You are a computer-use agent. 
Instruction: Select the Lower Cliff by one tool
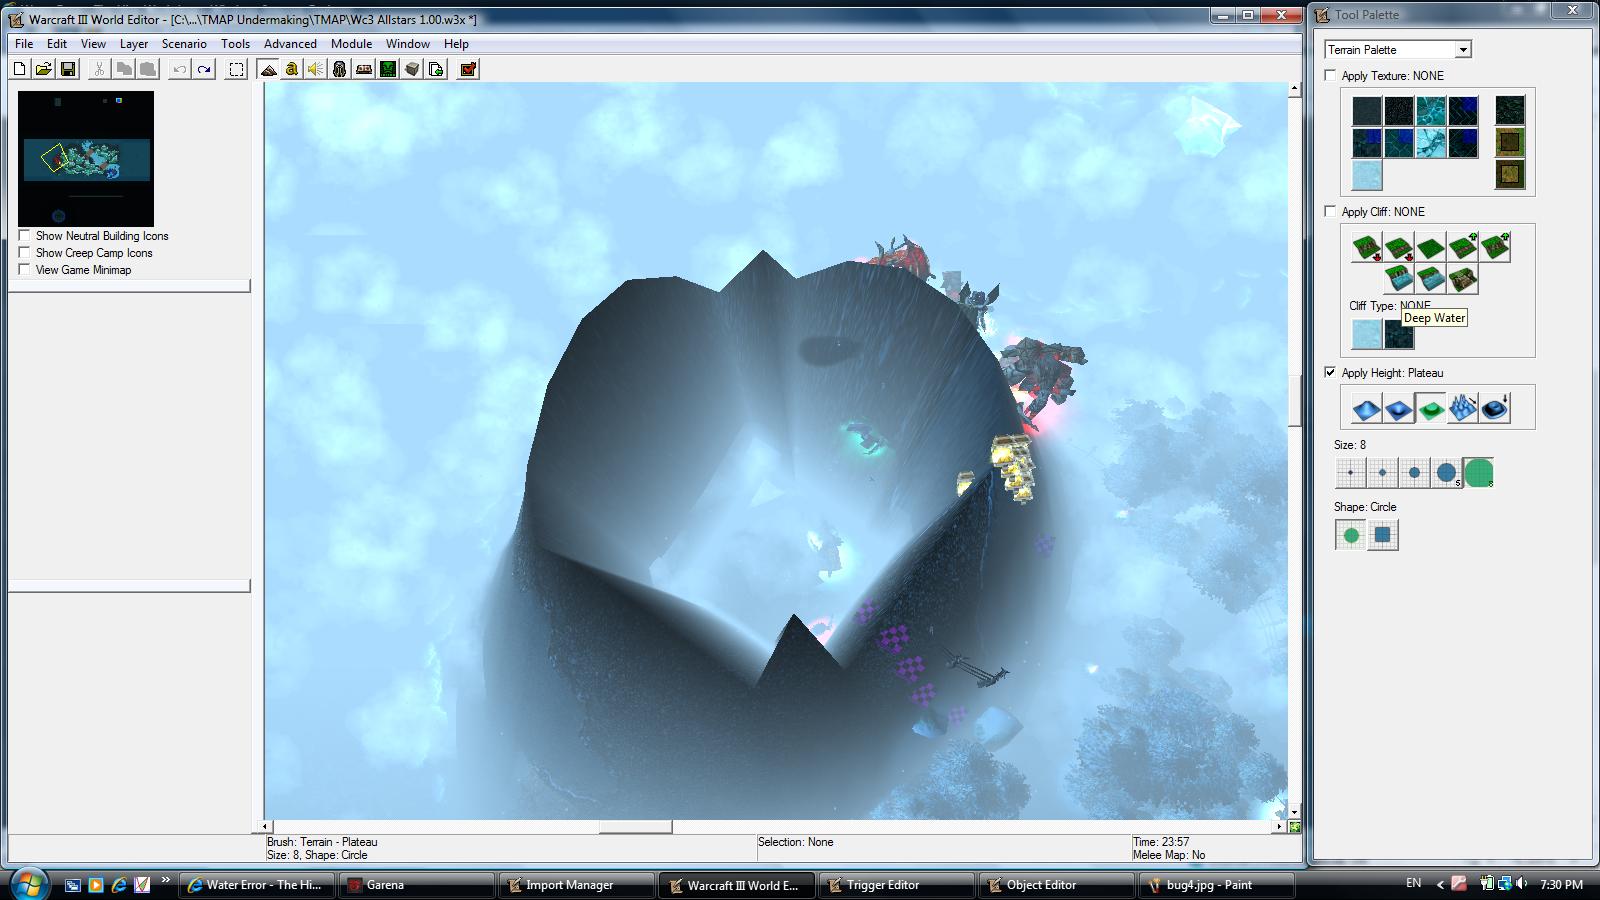1398,247
